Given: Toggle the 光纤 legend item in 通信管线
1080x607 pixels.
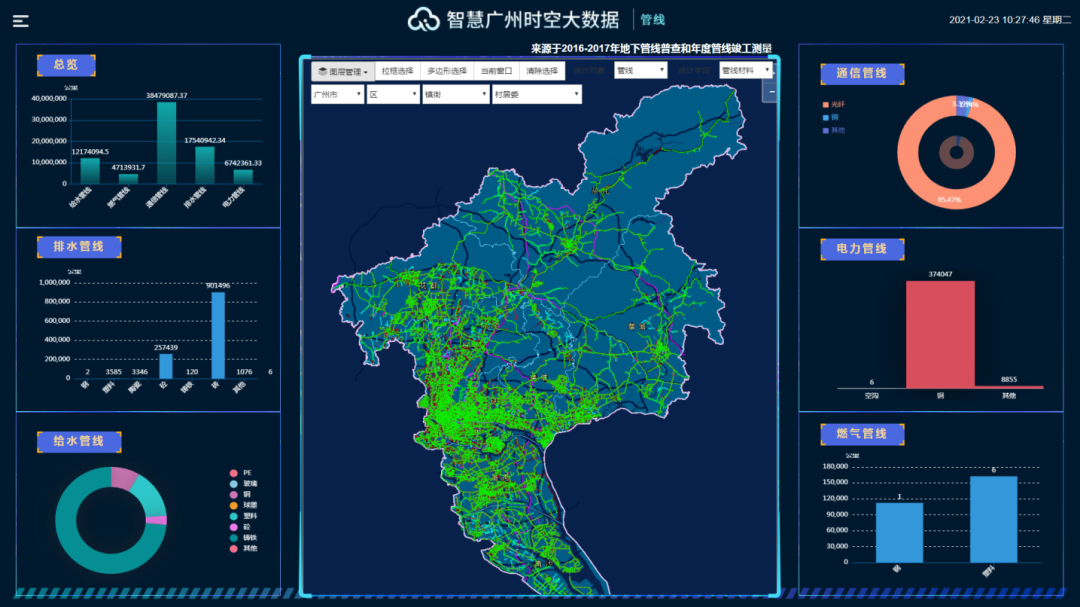Looking at the screenshot, I should 836,104.
